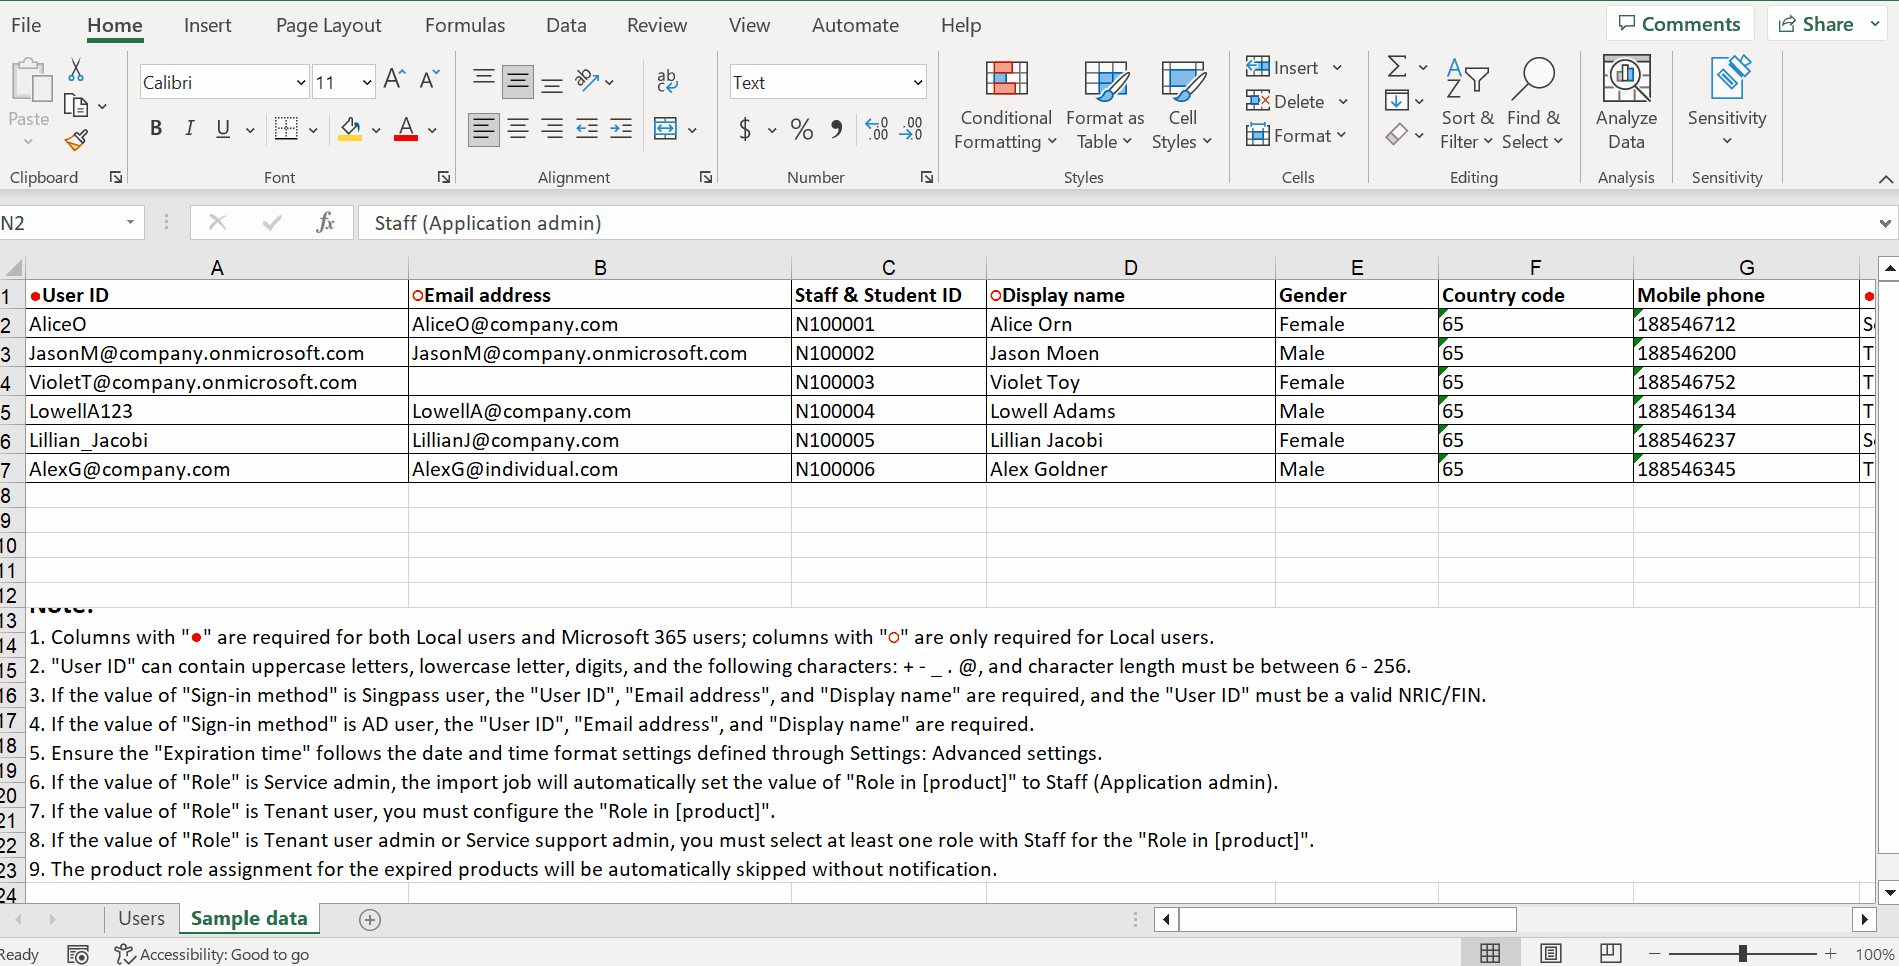The image size is (1899, 966).
Task: Apply Comma Style number format
Action: point(837,129)
